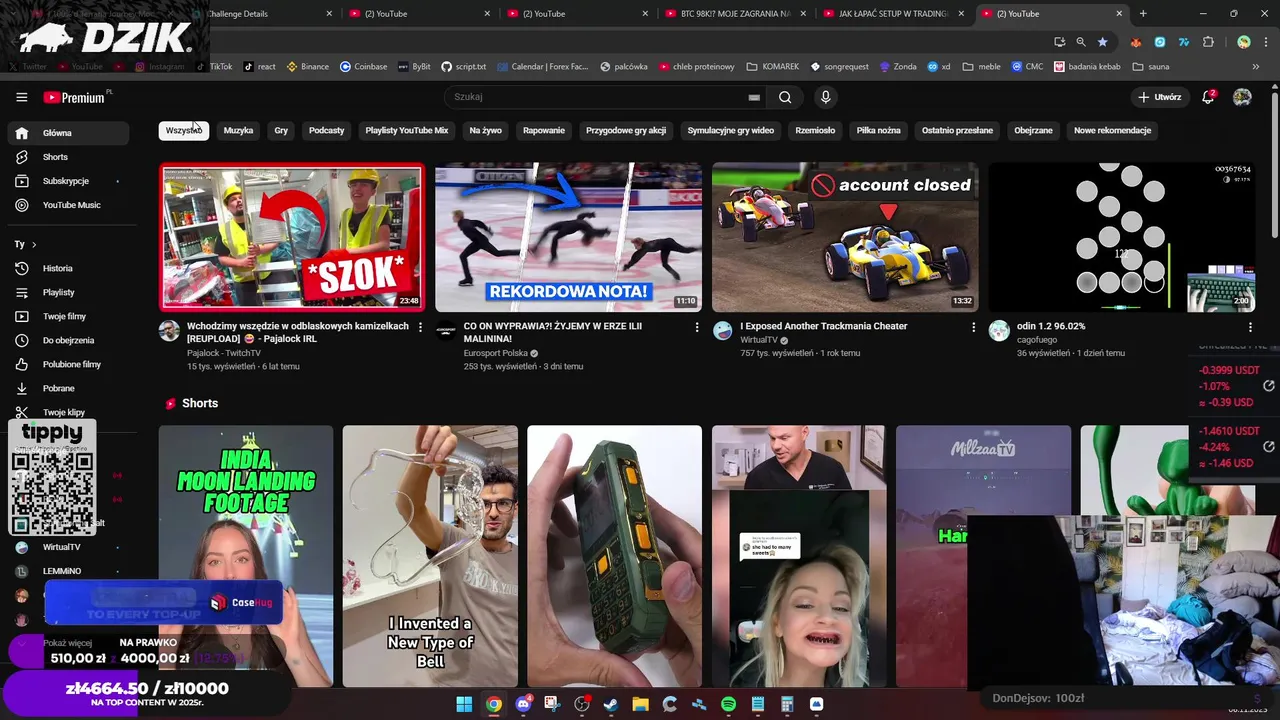Open Twoje filmy in the sidebar
The image size is (1280, 720).
68,316
